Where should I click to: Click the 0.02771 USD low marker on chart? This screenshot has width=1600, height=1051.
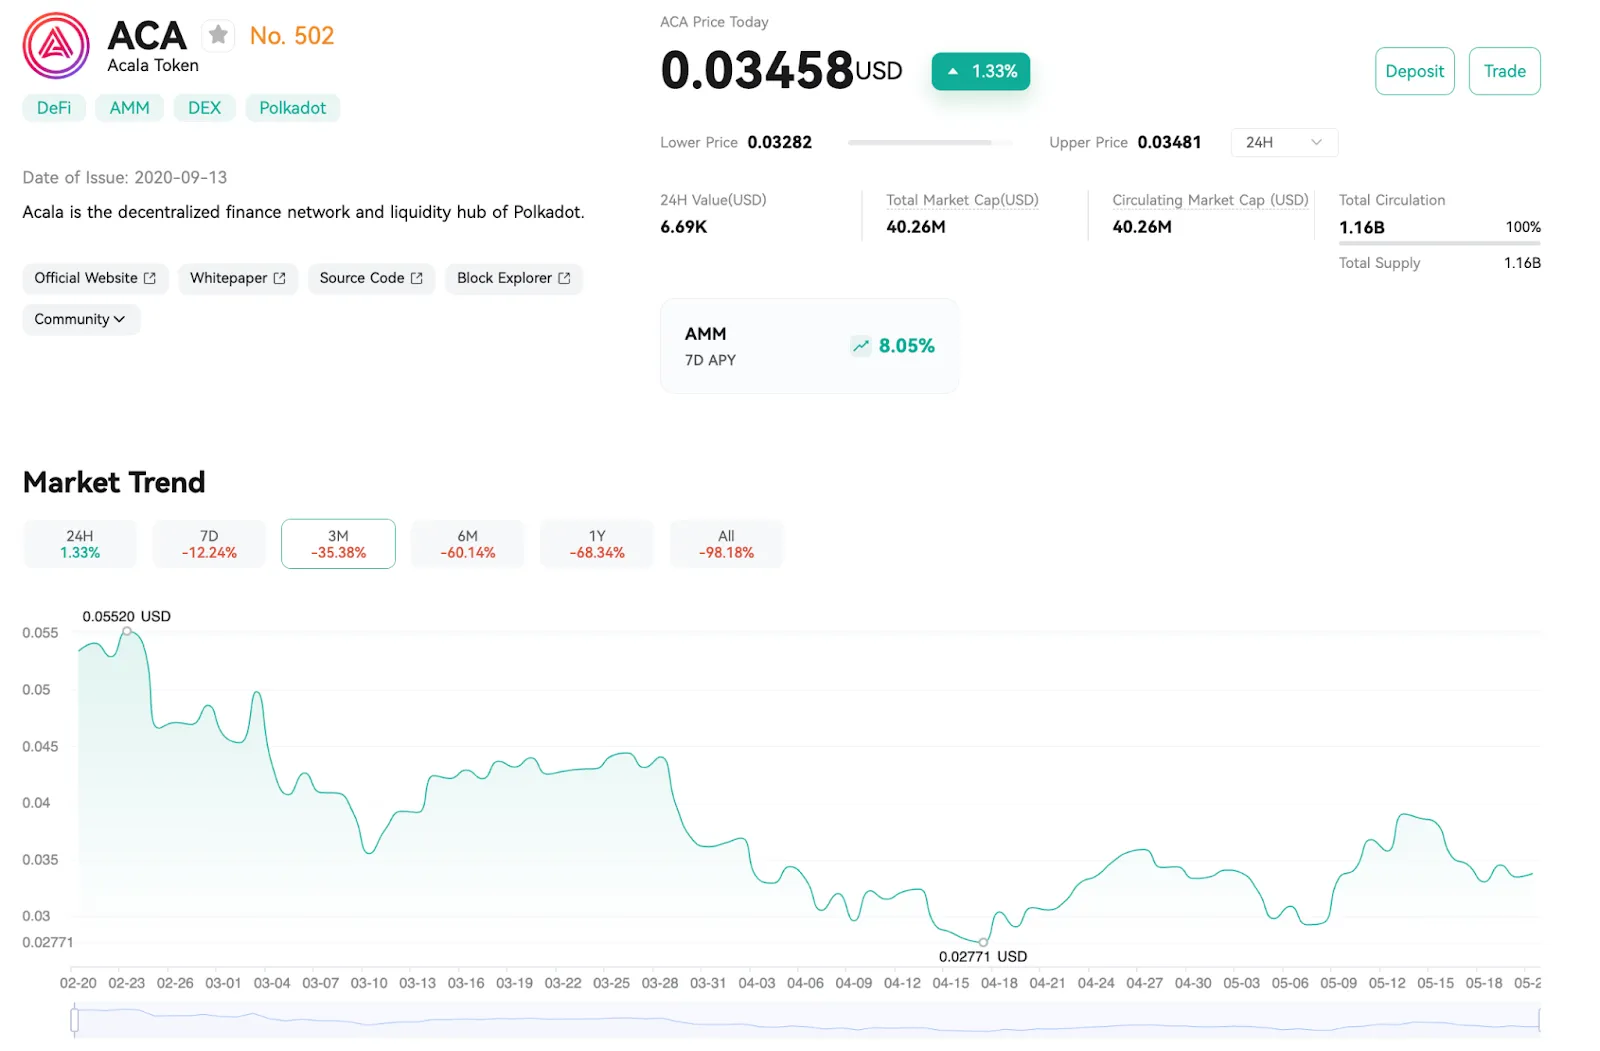point(983,942)
